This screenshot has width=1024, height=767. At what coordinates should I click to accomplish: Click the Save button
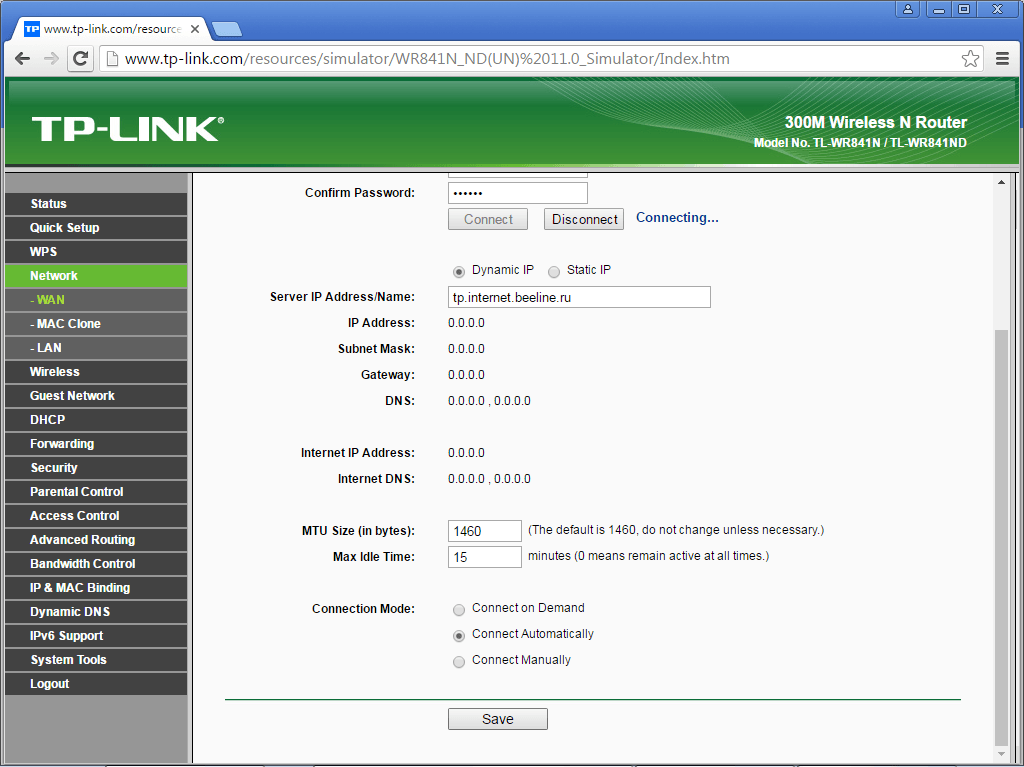497,719
